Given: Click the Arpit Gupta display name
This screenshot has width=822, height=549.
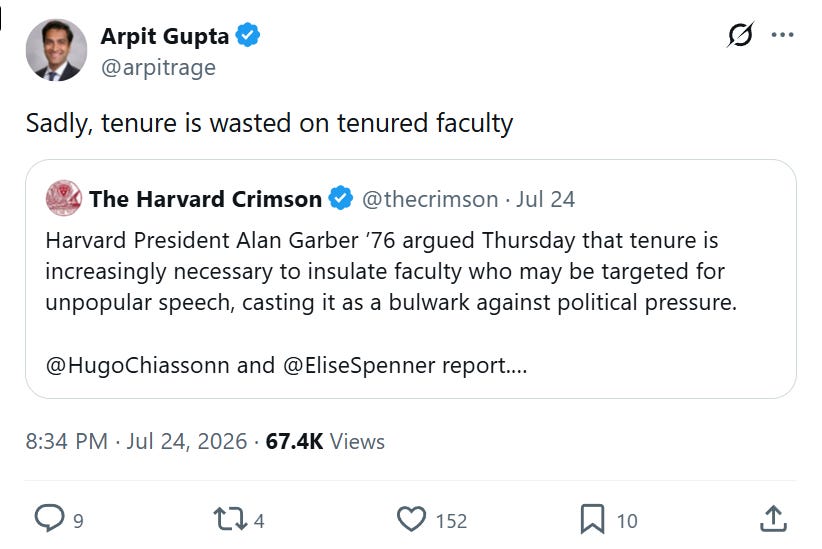Looking at the screenshot, I should pyautogui.click(x=165, y=36).
